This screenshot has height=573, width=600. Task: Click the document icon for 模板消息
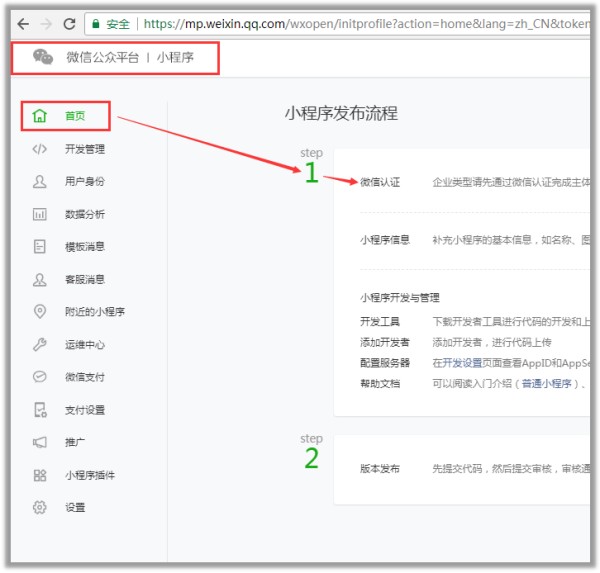click(x=40, y=246)
